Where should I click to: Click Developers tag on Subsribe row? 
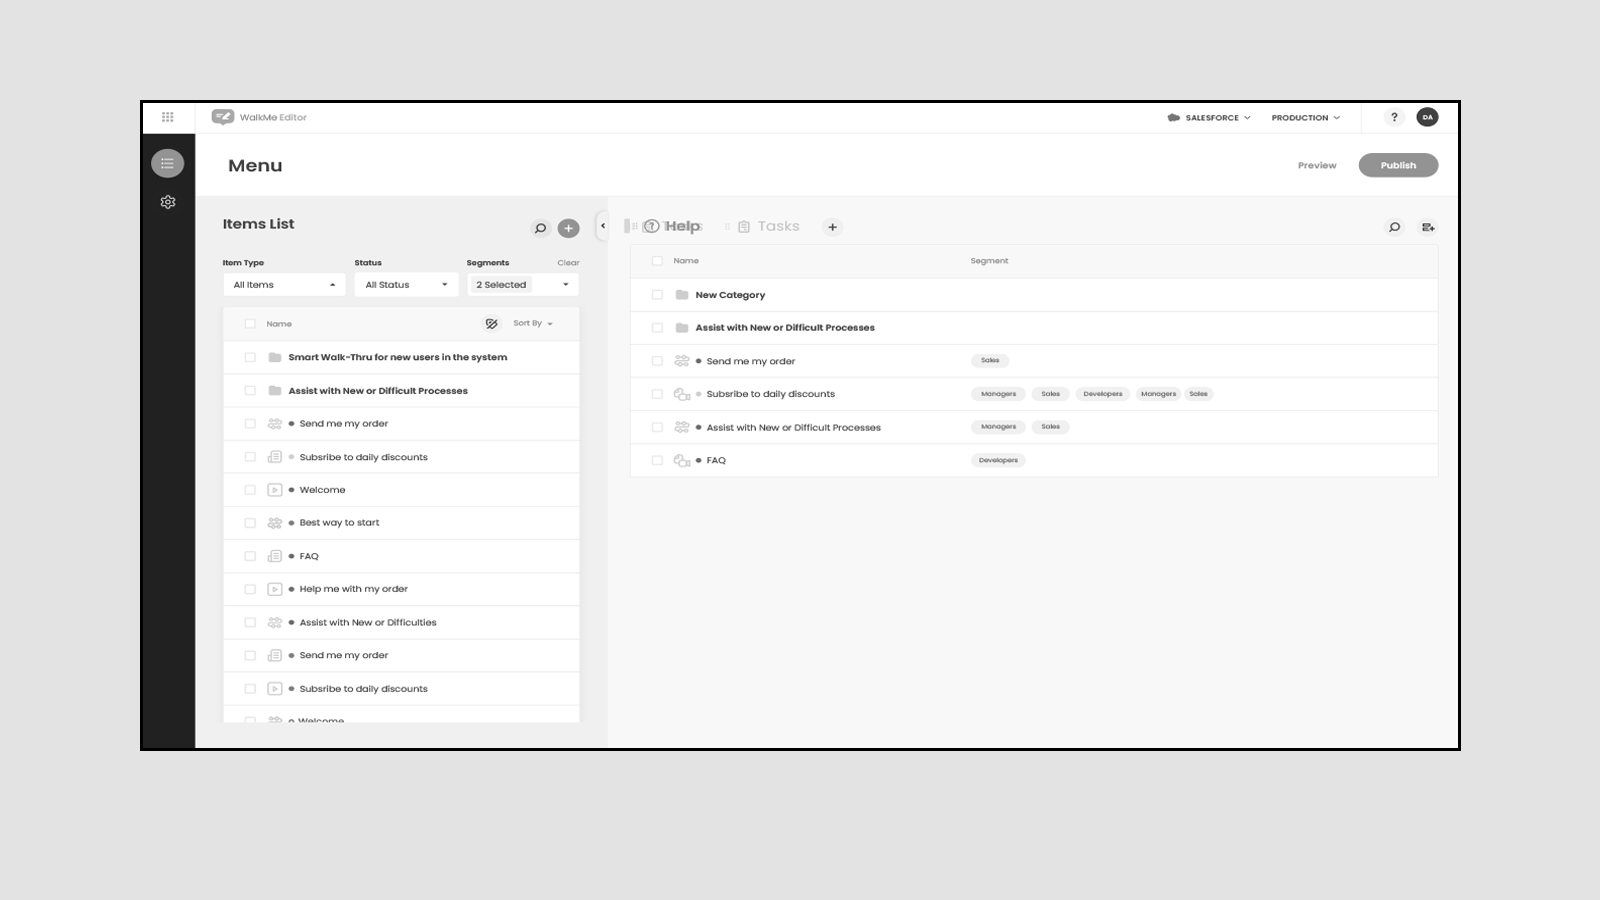click(x=1103, y=394)
